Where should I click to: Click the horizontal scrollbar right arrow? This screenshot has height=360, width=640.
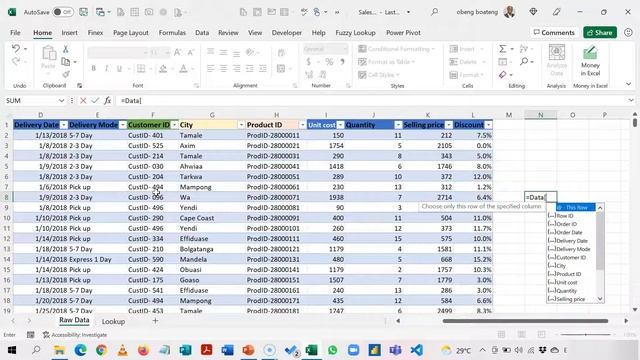click(x=626, y=321)
